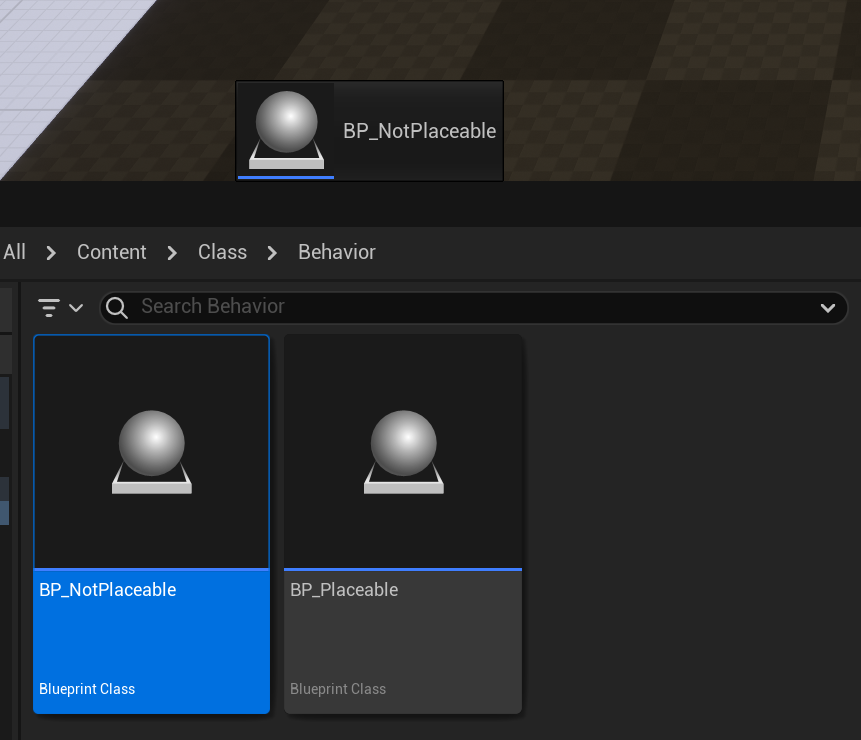Click the BP_NotPlaceable asset name label
Viewport: 861px width, 740px height.
coord(108,590)
